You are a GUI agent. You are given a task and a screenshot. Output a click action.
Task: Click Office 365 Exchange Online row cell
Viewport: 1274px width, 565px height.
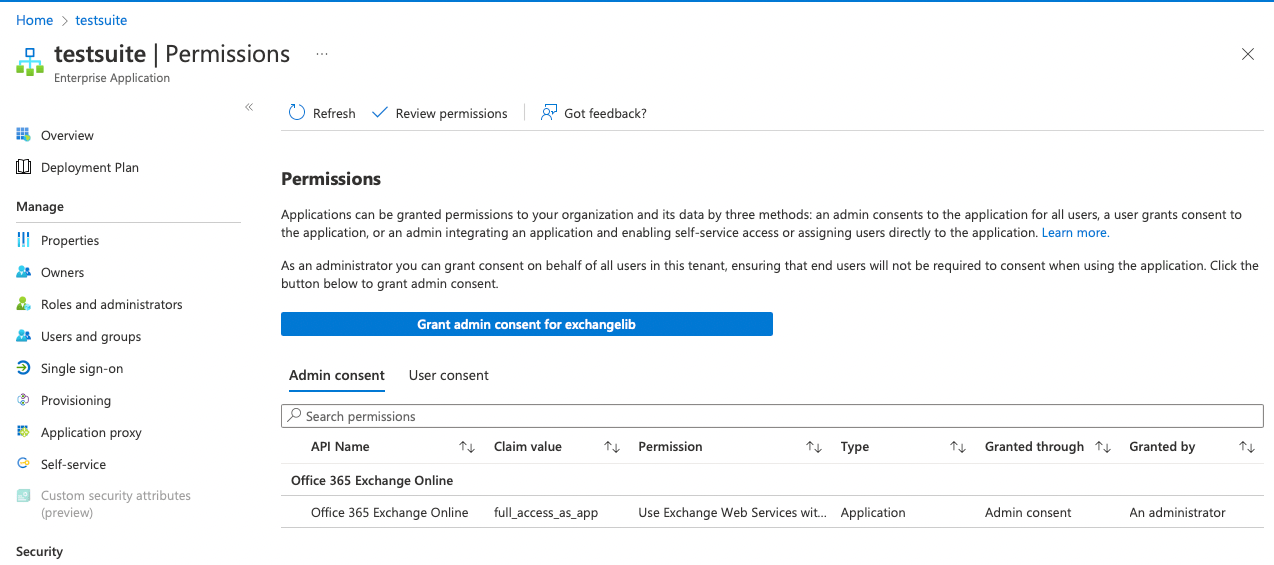pos(390,512)
